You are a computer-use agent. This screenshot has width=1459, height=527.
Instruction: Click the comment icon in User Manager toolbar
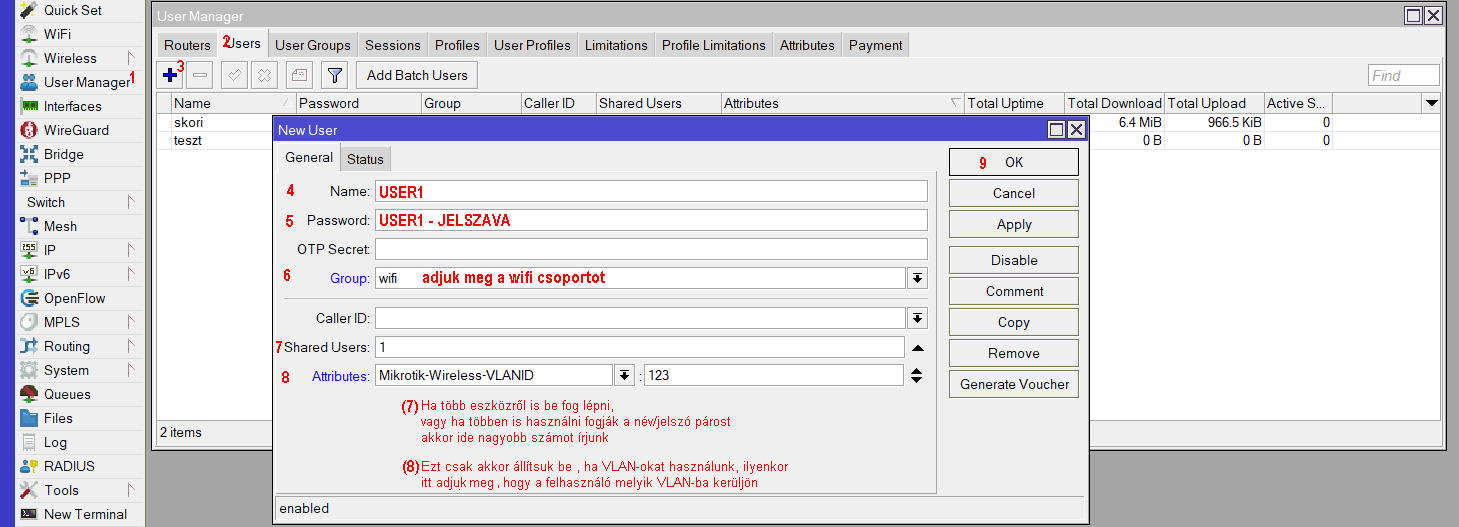click(299, 75)
